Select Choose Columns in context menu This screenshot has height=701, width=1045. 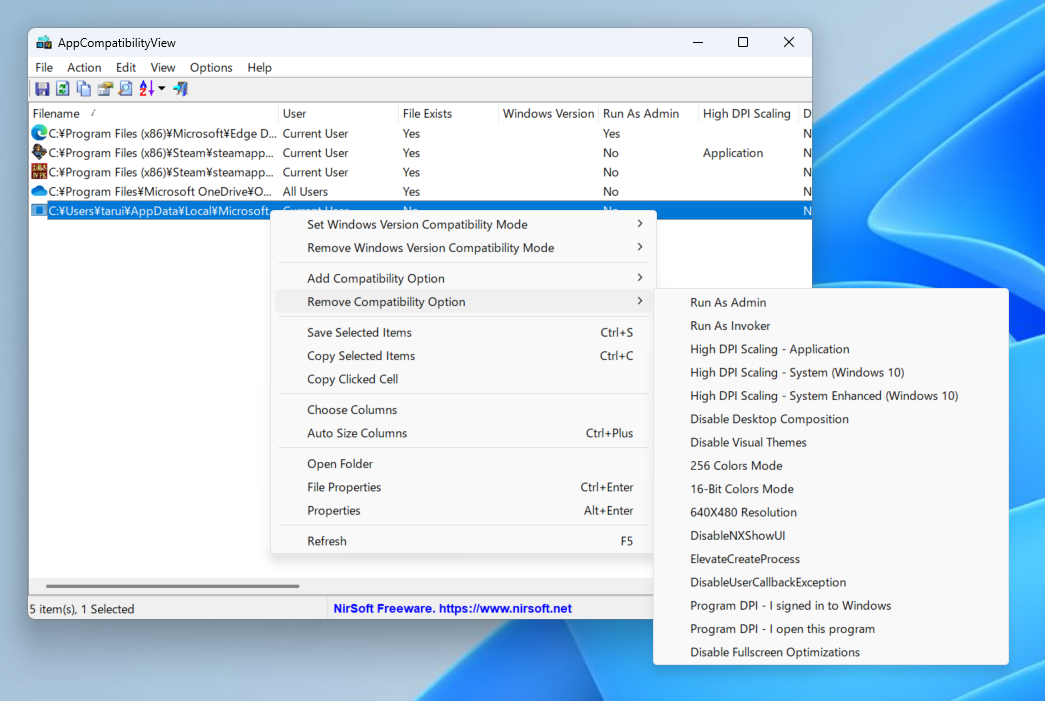pyautogui.click(x=463, y=410)
